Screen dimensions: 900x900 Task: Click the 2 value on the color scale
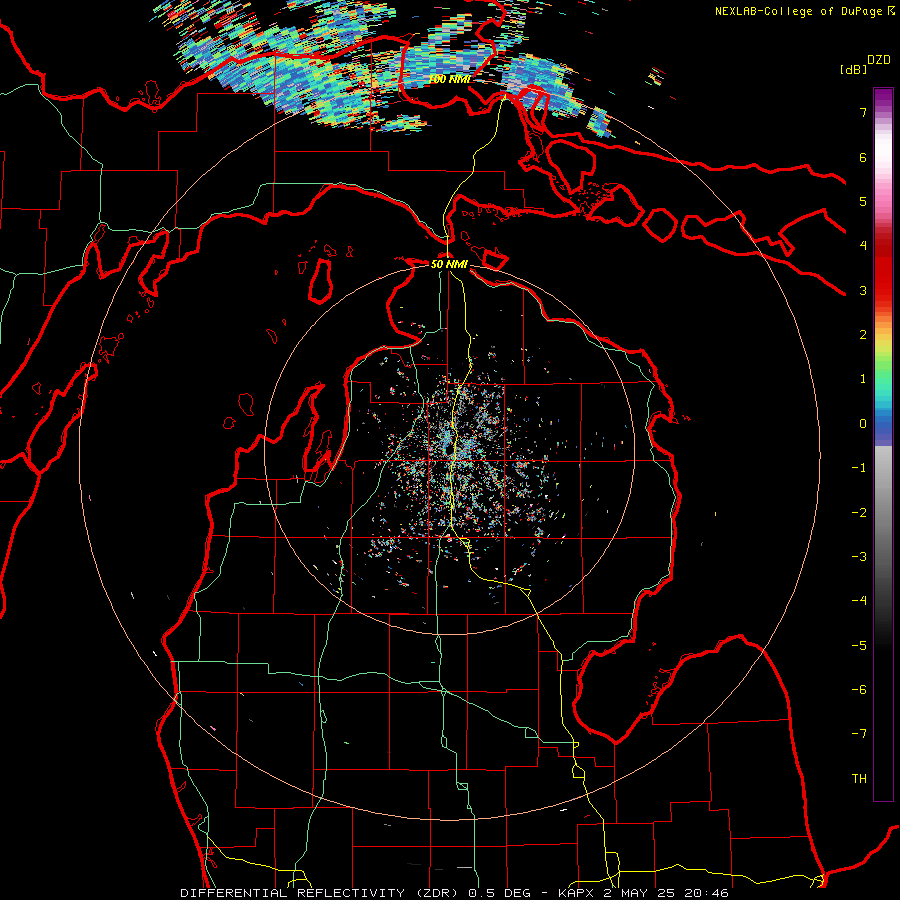tap(863, 335)
